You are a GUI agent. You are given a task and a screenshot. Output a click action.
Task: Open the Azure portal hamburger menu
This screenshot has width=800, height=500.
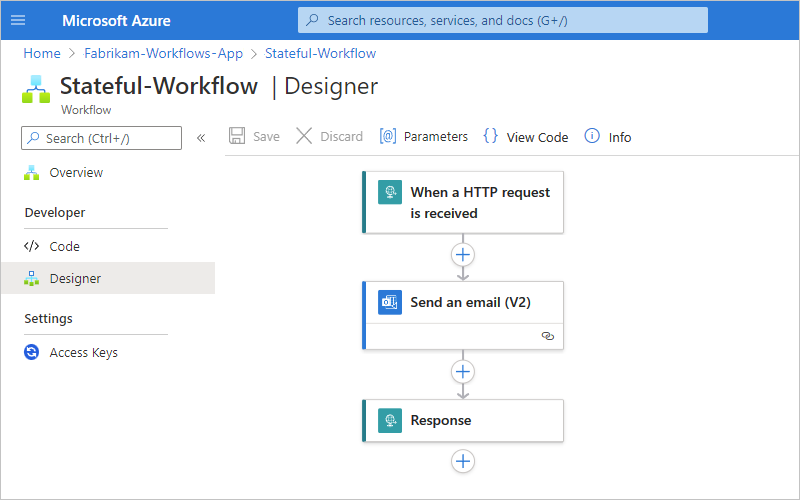pos(17,20)
